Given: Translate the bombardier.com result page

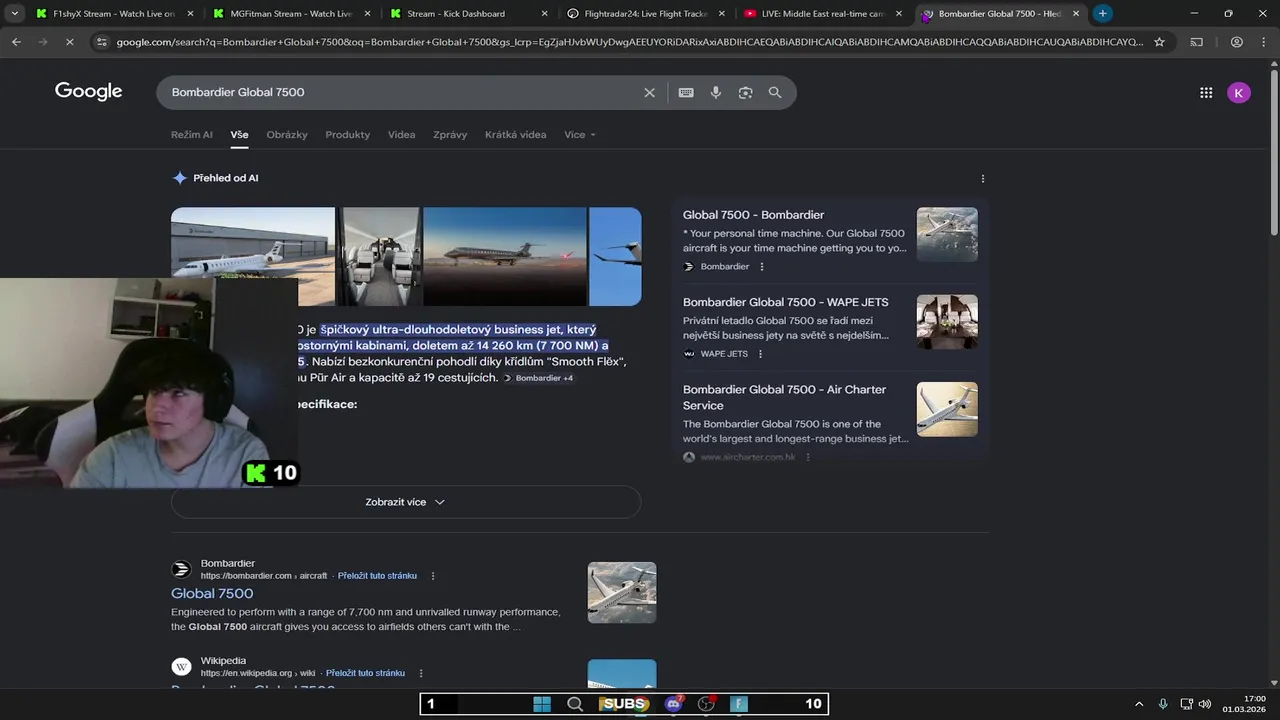Looking at the screenshot, I should point(377,576).
